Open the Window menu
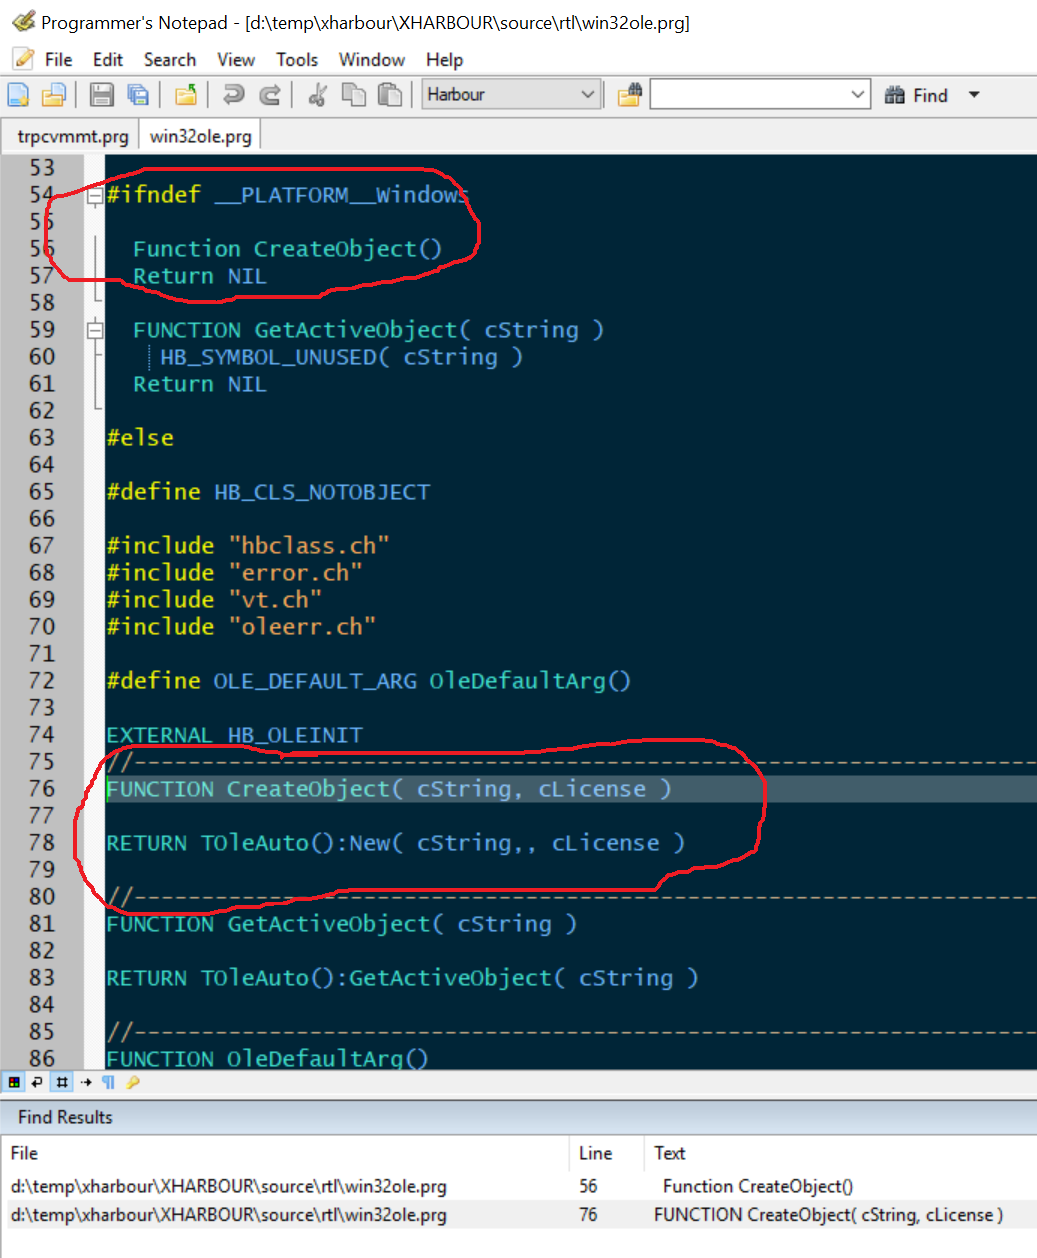 click(x=372, y=59)
